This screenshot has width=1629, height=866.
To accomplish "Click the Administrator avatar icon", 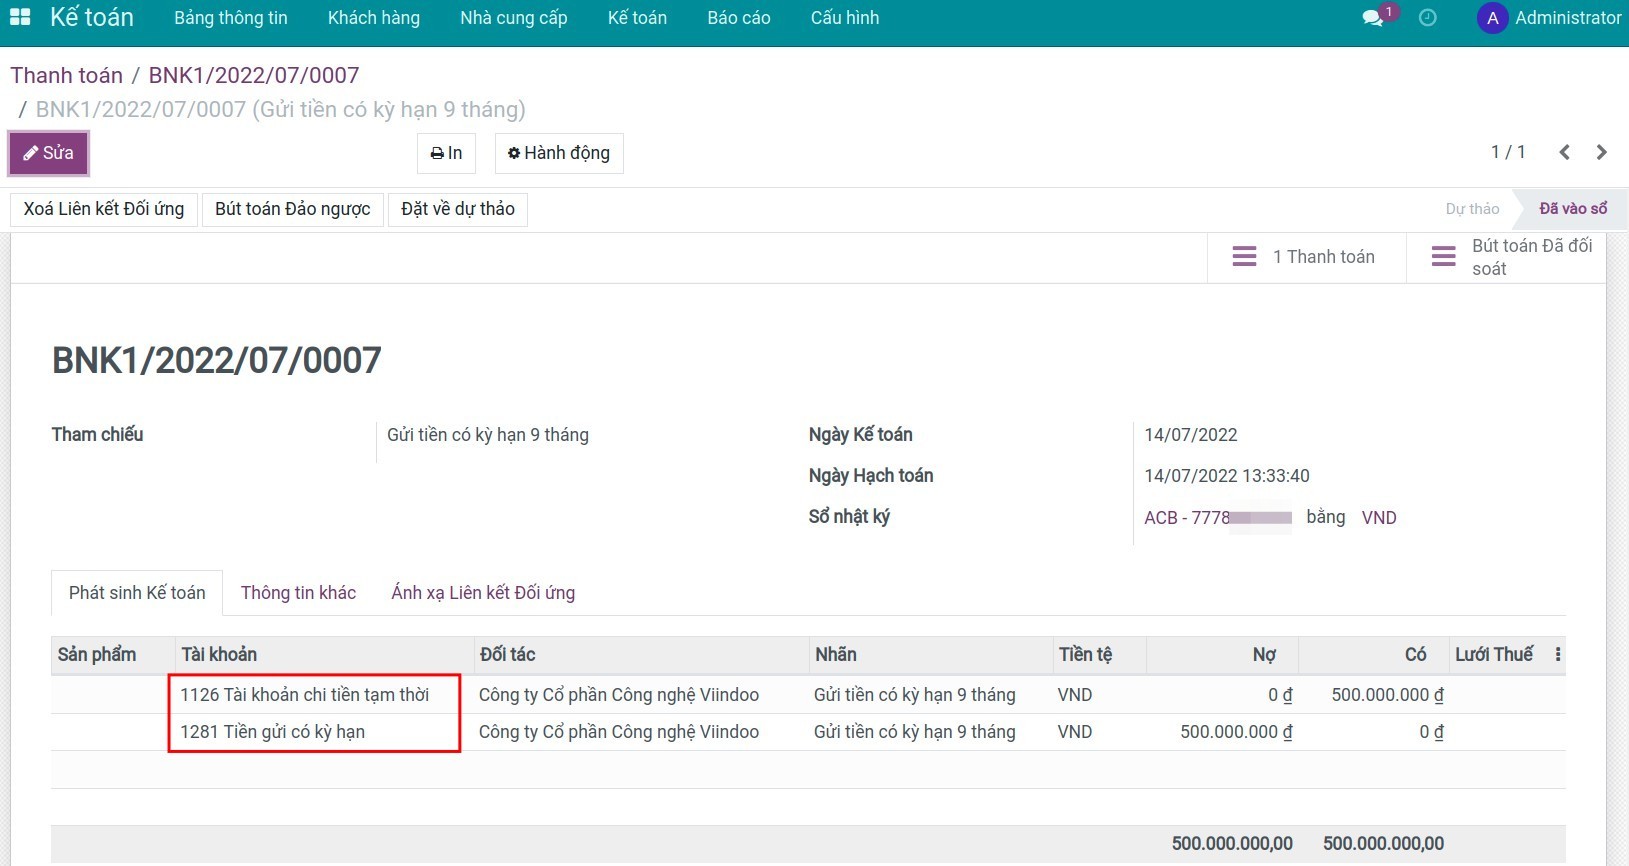I will (x=1492, y=18).
